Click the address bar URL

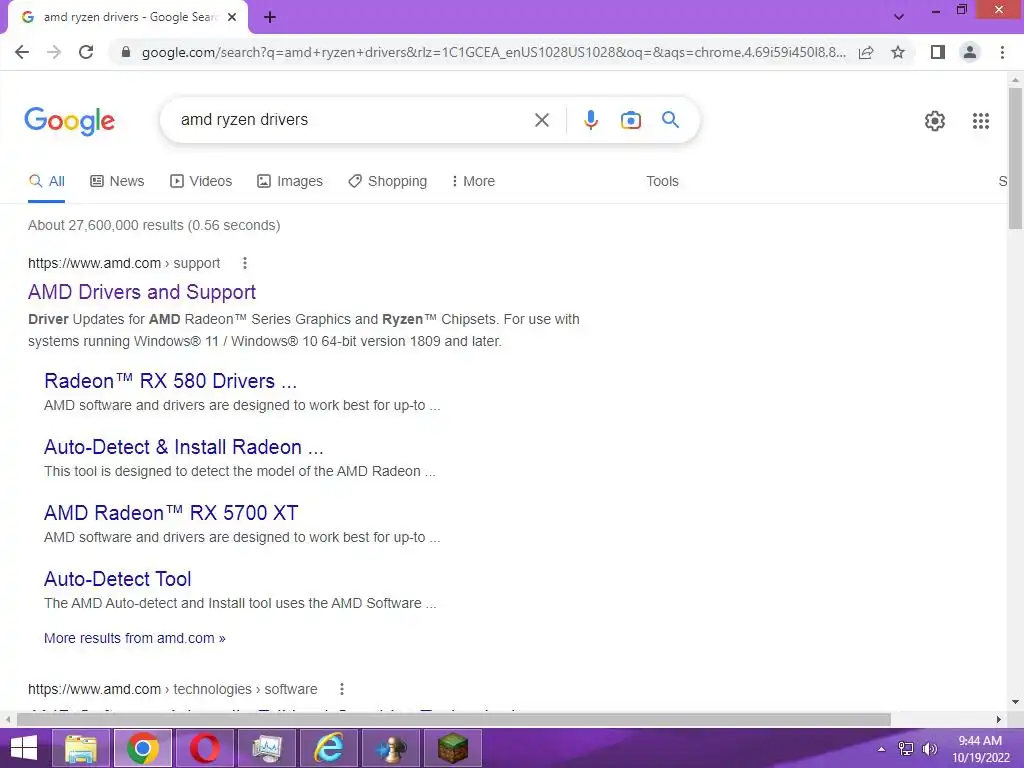click(494, 52)
